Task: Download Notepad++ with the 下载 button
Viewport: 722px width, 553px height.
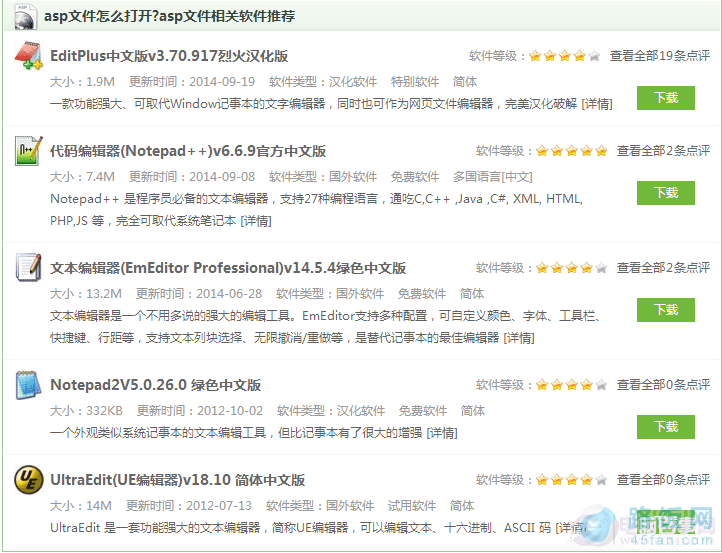Action: point(666,192)
